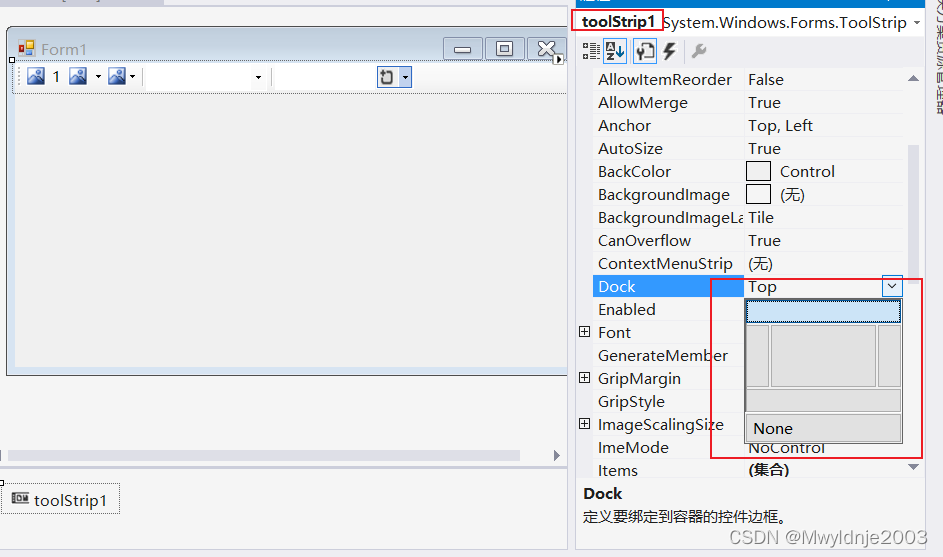Select the Items property
This screenshot has height=557, width=943.
(618, 470)
